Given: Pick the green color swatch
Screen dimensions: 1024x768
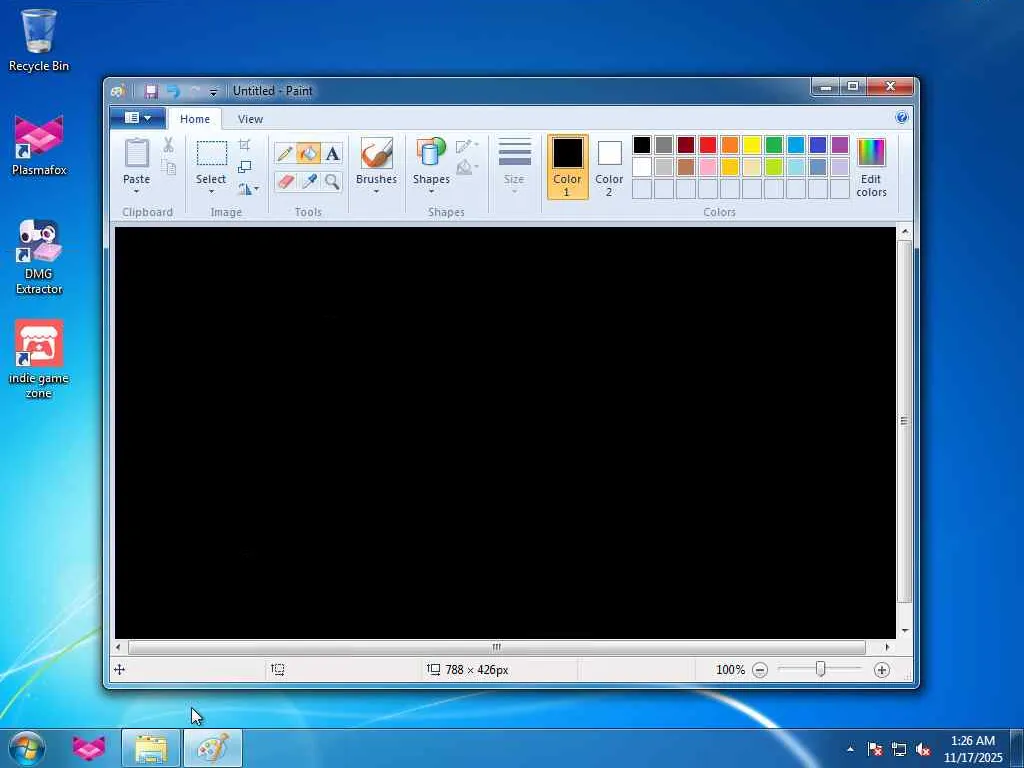Looking at the screenshot, I should point(774,144).
